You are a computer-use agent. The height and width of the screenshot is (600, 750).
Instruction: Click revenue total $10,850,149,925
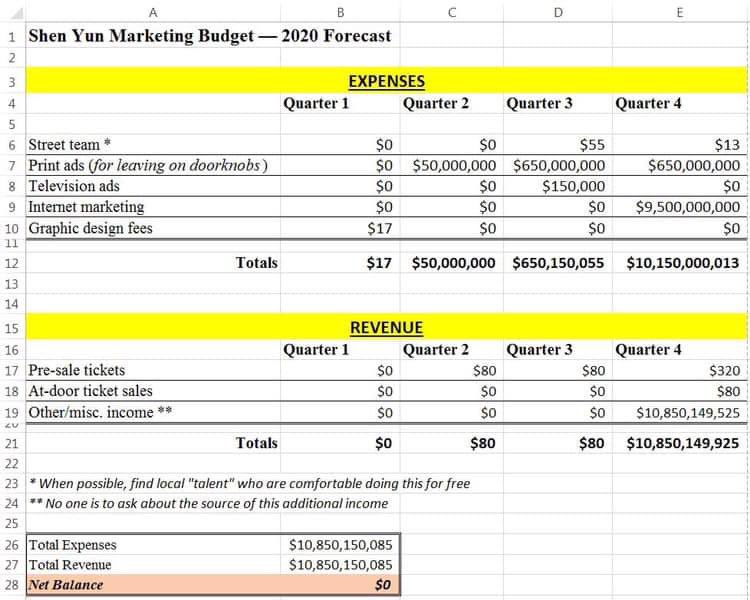(683, 443)
